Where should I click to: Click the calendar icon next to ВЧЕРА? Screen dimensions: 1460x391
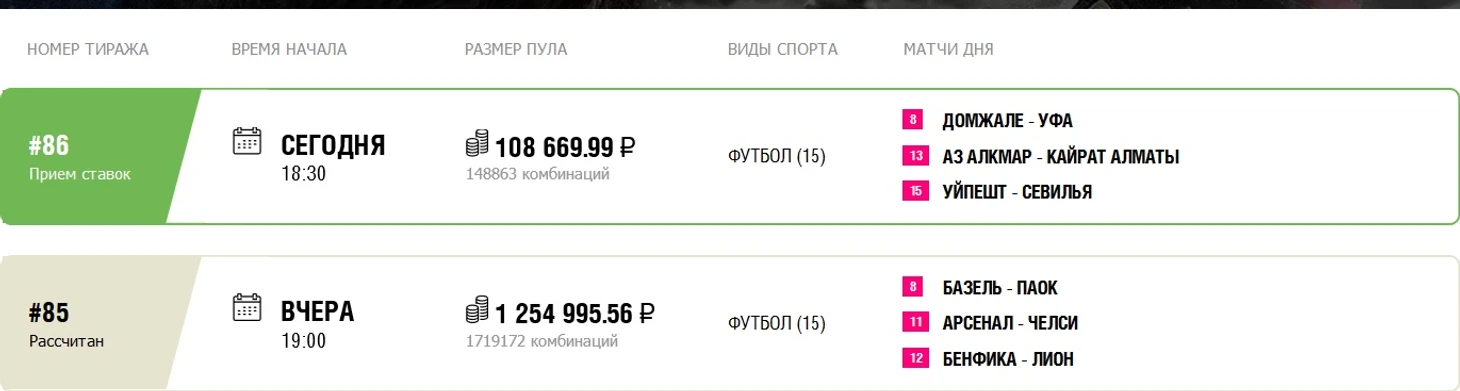tap(246, 307)
